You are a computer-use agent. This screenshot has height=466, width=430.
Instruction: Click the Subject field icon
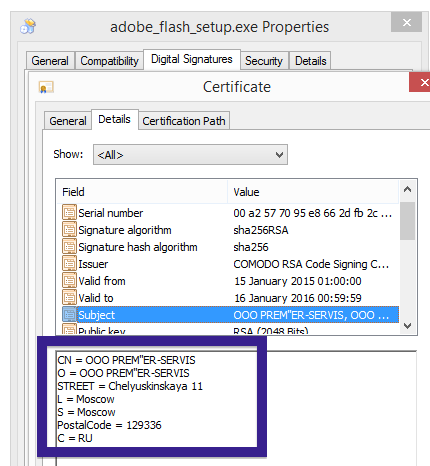pos(69,315)
